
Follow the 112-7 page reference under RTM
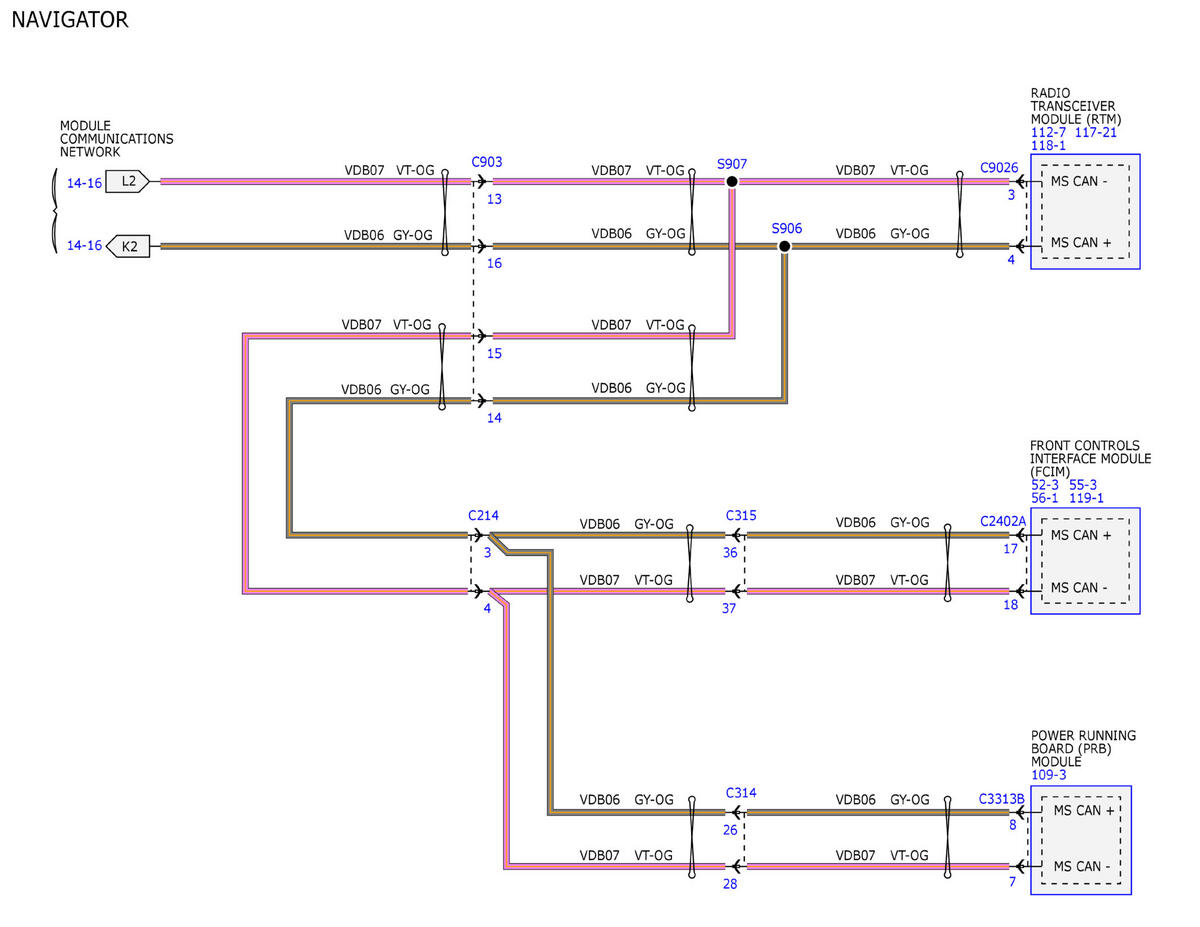tap(1048, 132)
